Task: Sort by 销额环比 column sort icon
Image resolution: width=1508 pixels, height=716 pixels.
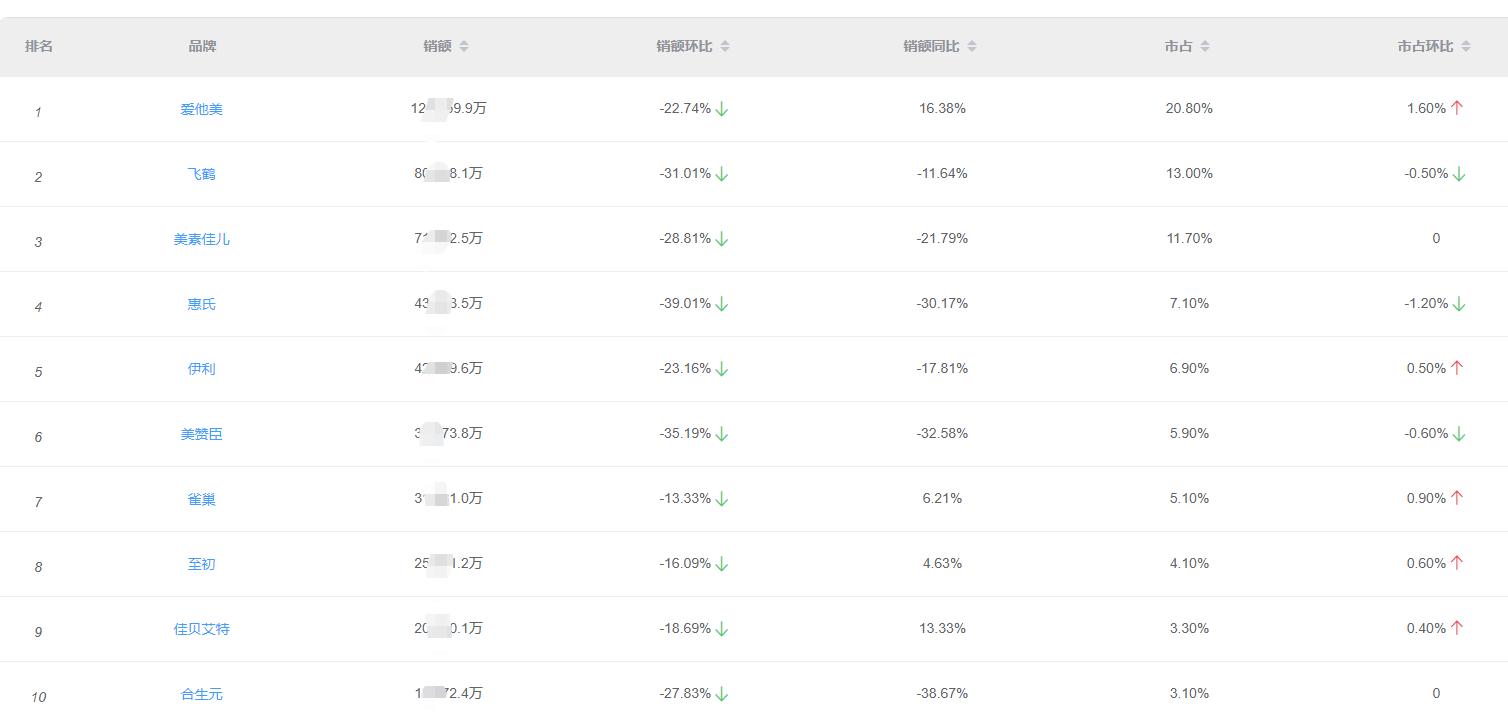Action: click(725, 46)
